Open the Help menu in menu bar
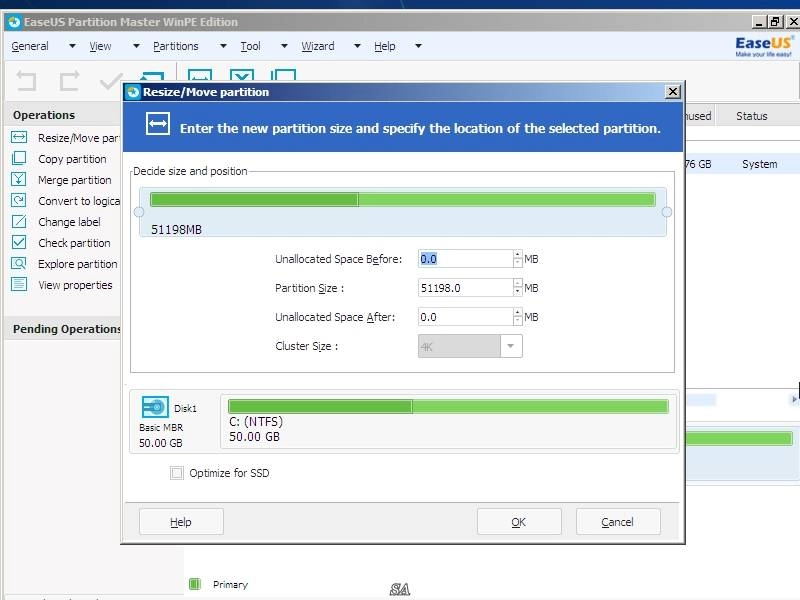Screen dimensions: 800x600 point(385,46)
